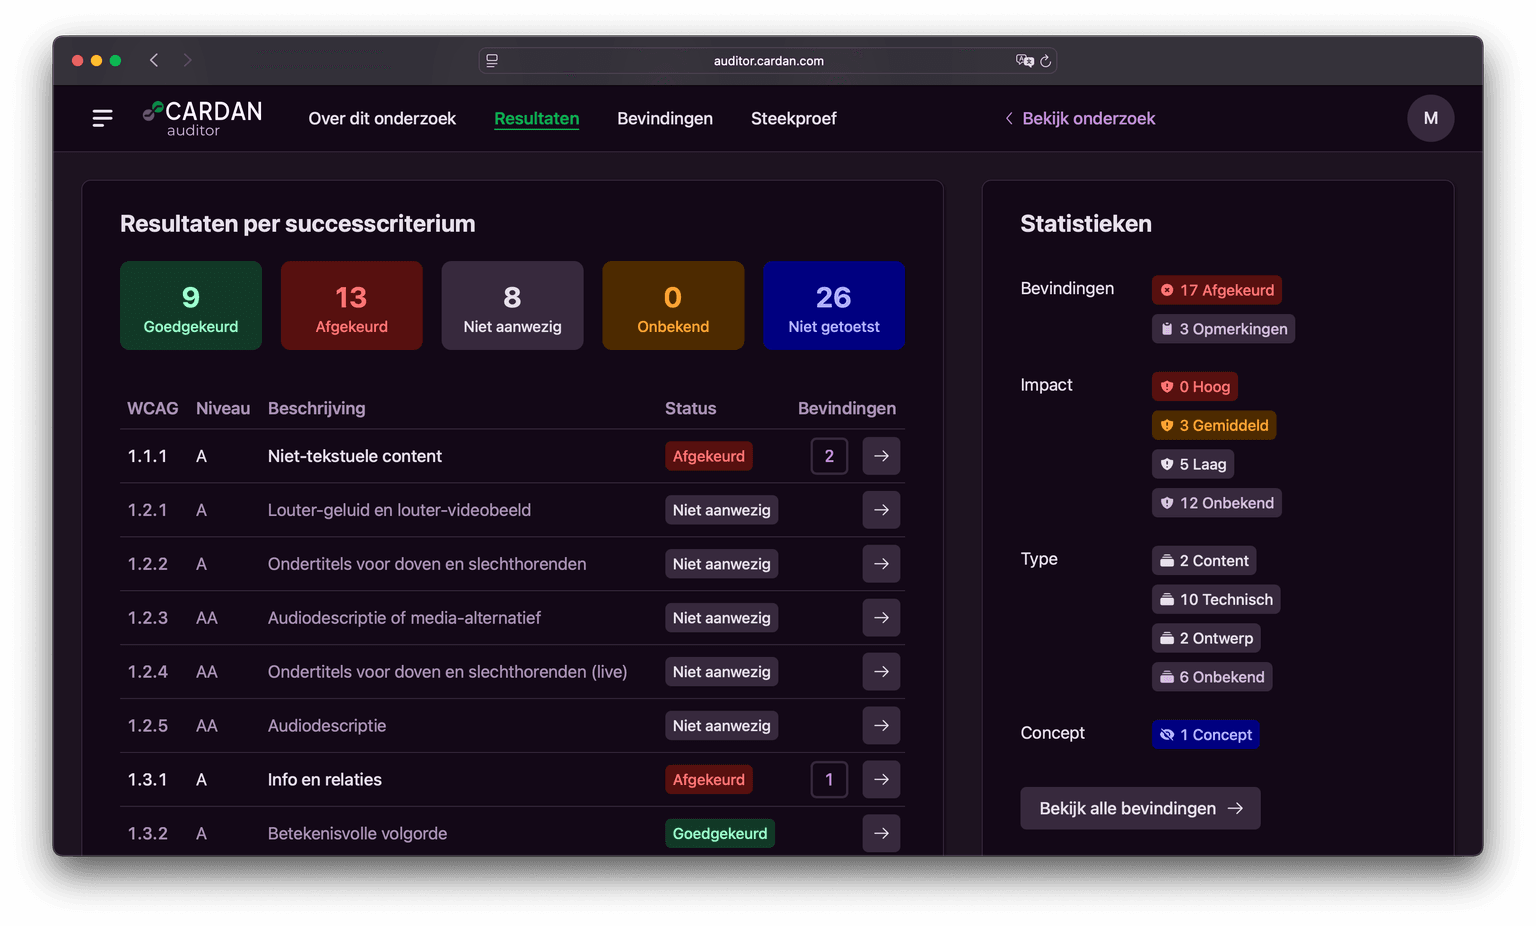Filter by 9 Goedgekeurd card
The height and width of the screenshot is (926, 1536).
coord(191,306)
